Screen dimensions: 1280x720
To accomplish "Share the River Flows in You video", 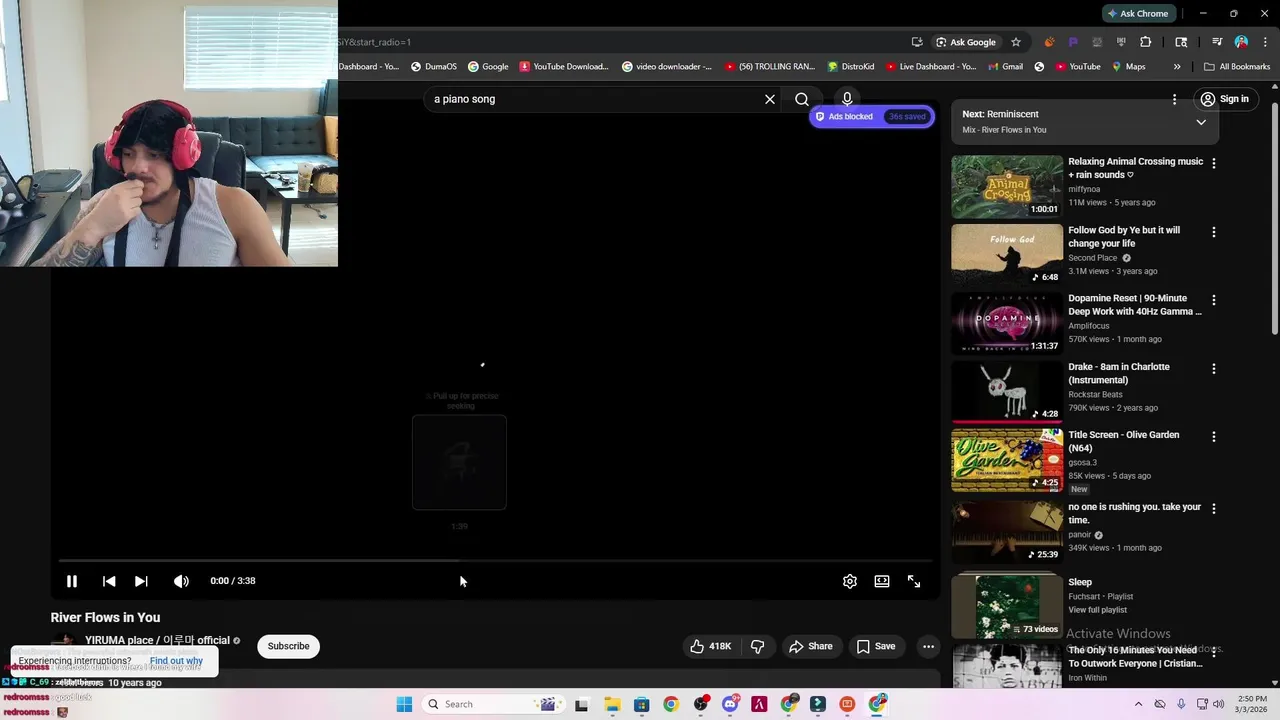I will [811, 646].
